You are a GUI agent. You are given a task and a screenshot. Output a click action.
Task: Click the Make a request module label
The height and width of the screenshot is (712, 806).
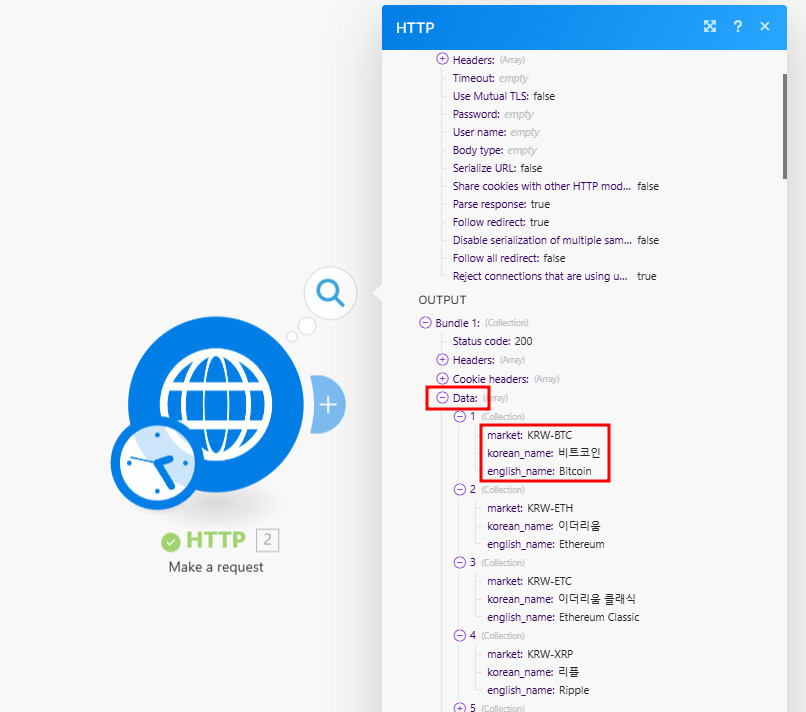[x=216, y=567]
